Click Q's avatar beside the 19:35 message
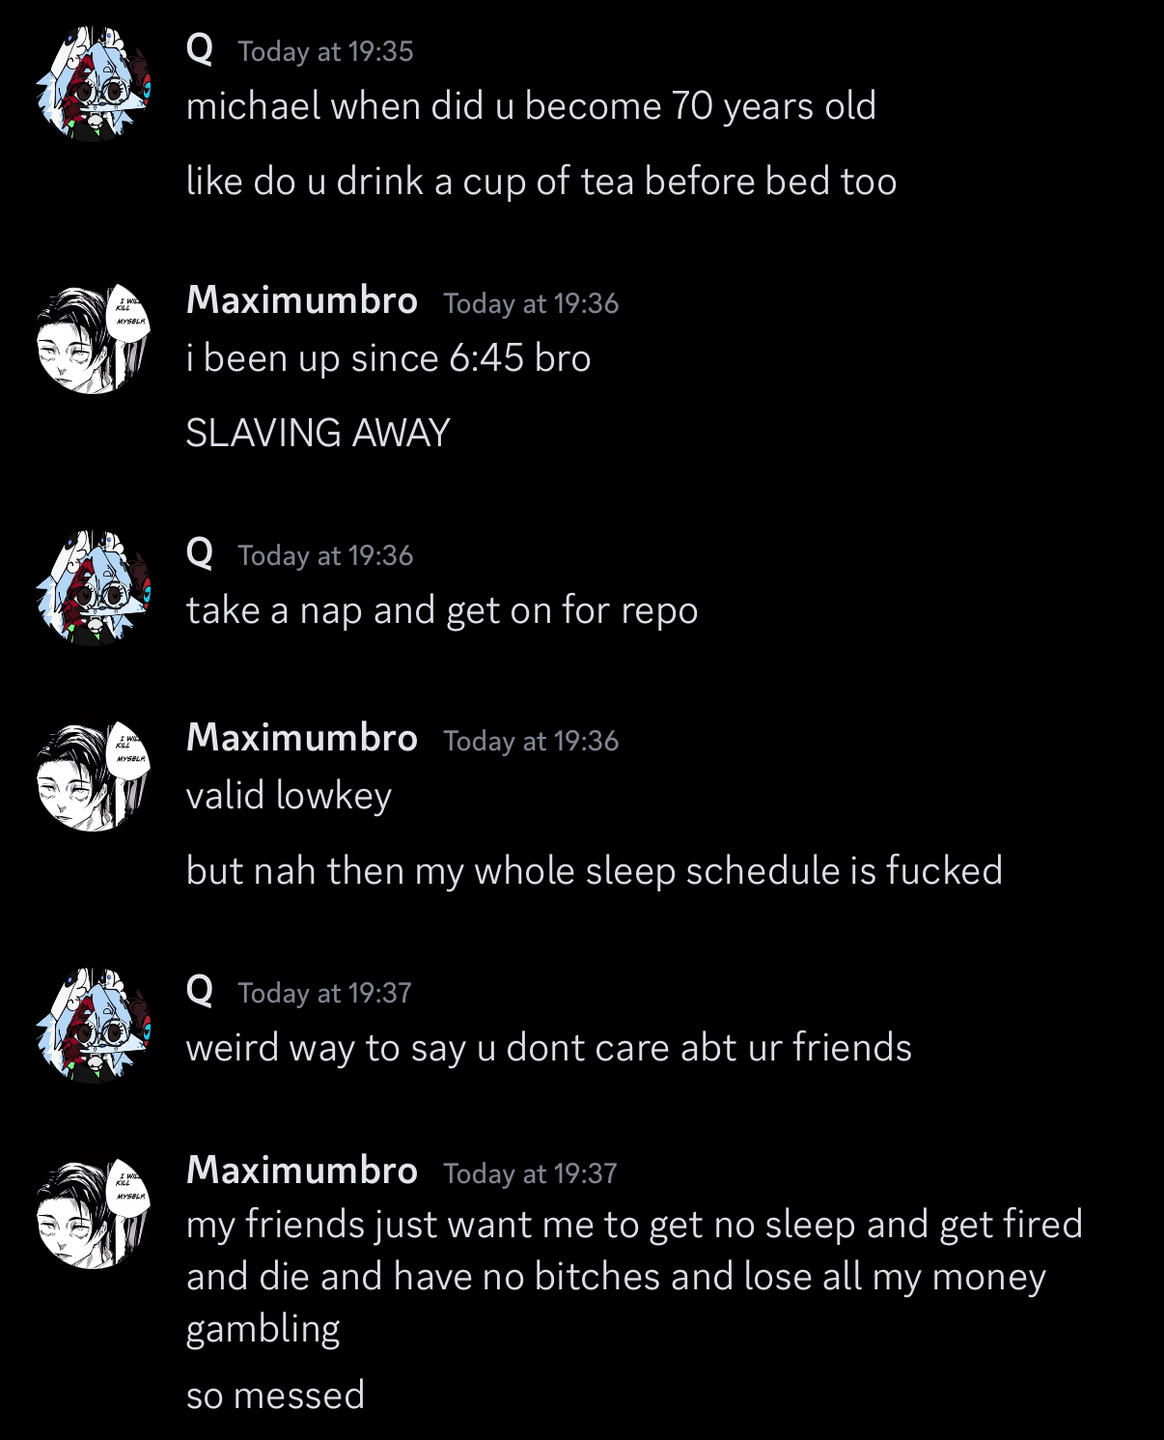Screen dimensions: 1164x1440 coord(93,84)
